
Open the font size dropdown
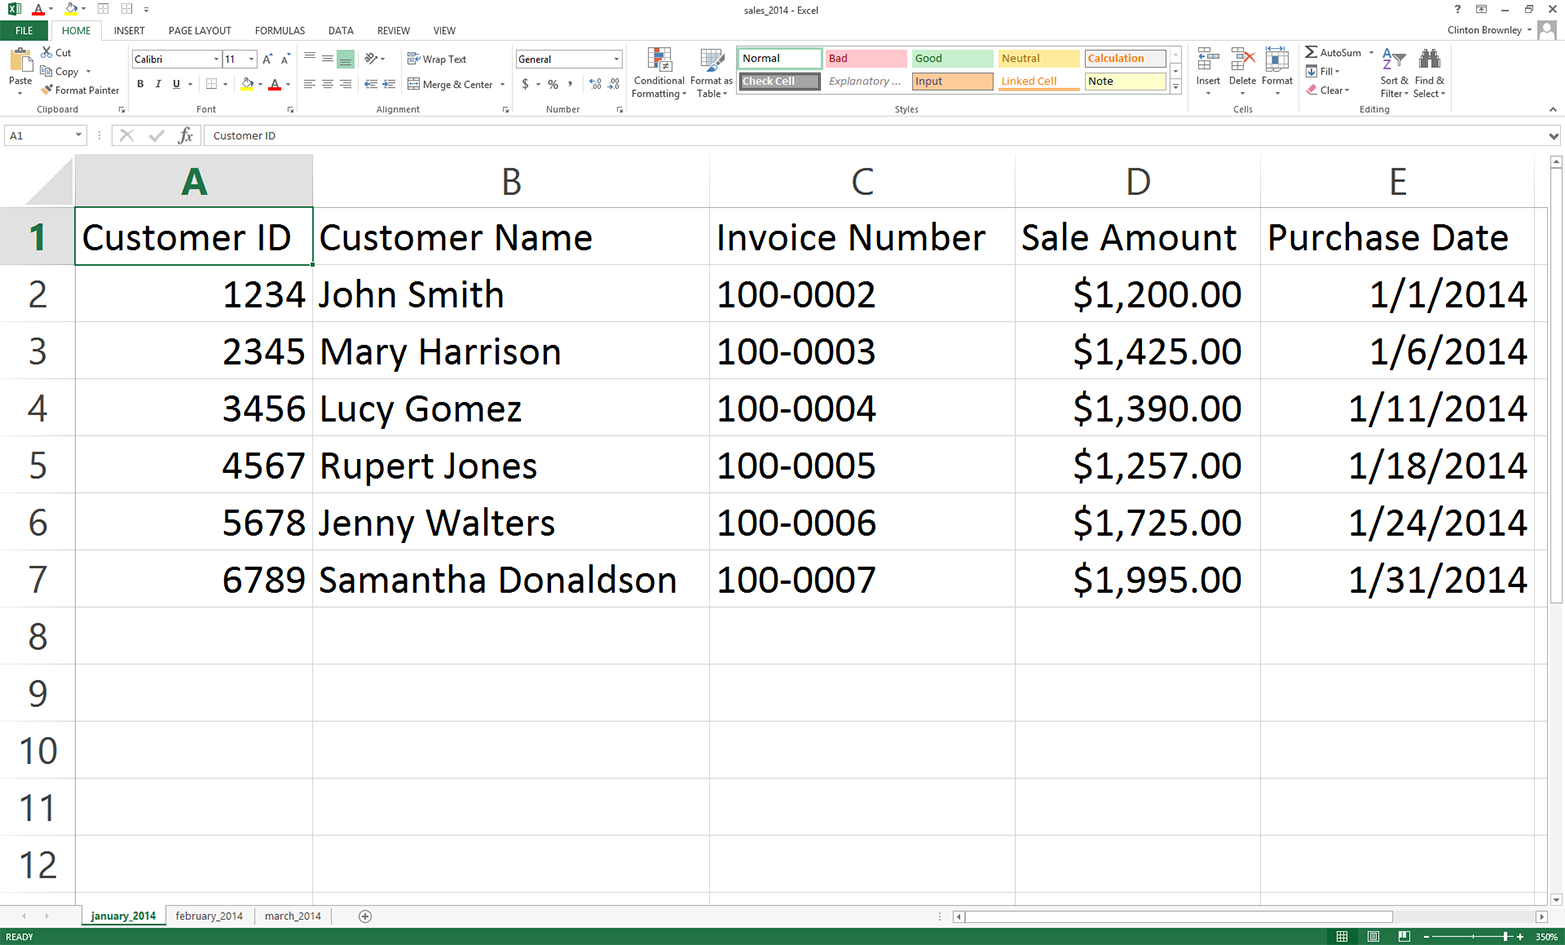pyautogui.click(x=251, y=59)
